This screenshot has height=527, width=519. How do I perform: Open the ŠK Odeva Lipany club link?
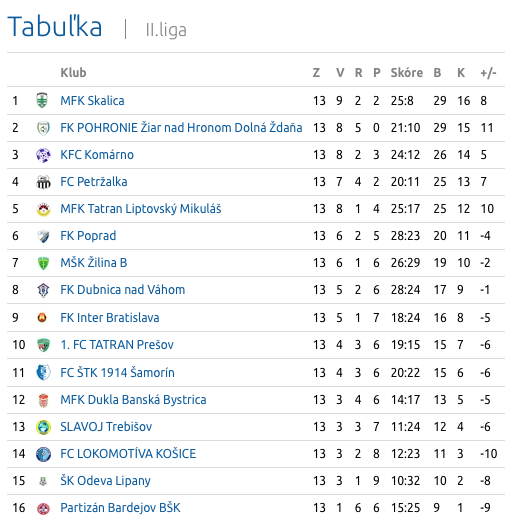(105, 481)
